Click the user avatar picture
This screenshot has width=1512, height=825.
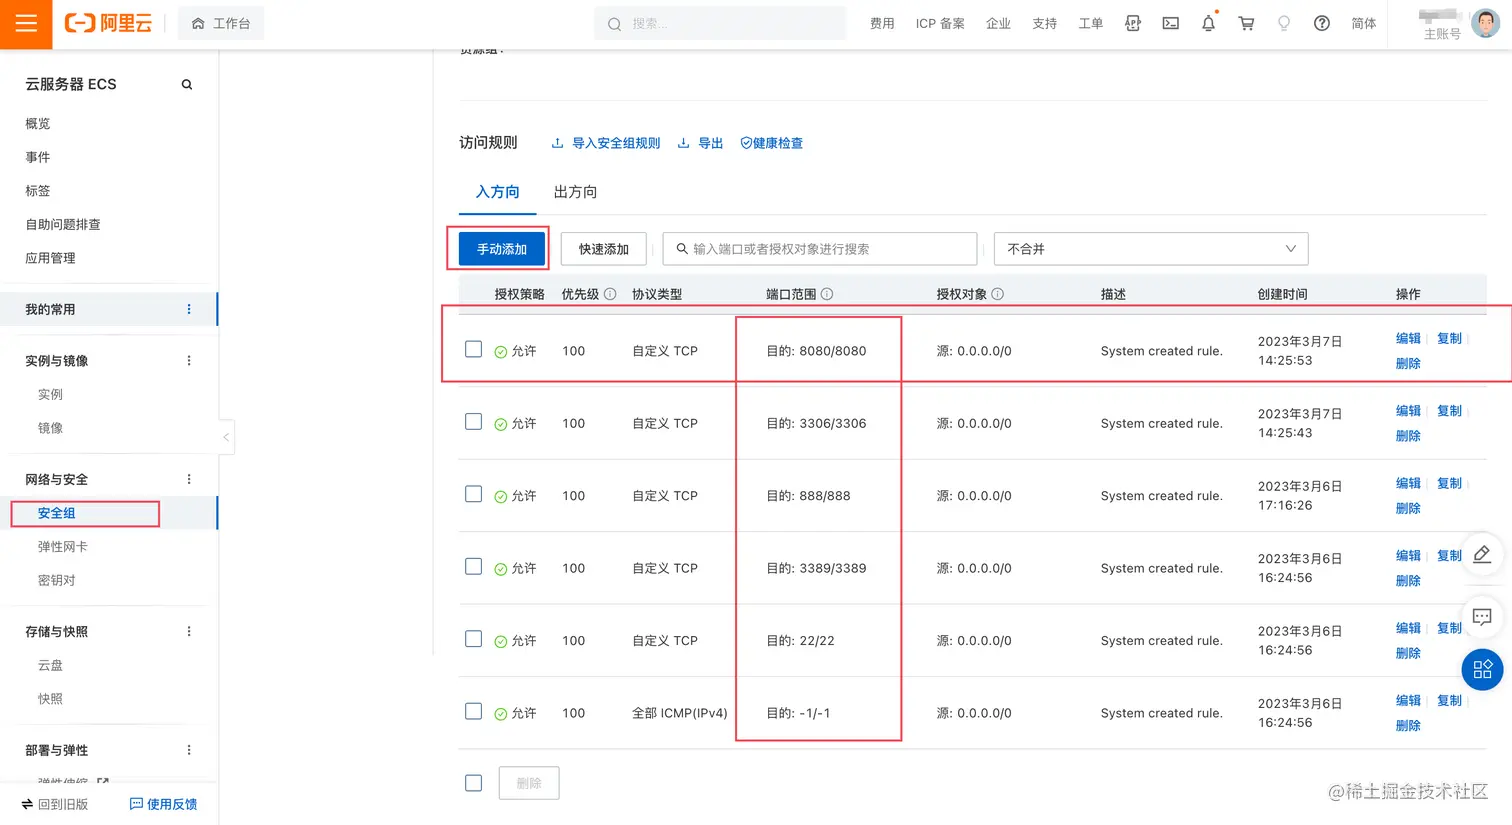coord(1485,23)
